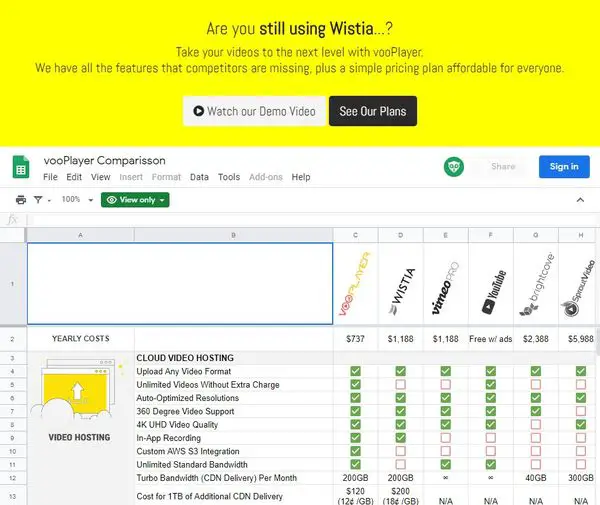The height and width of the screenshot is (505, 600).
Task: Click the $737 yearly cost cell
Action: click(x=355, y=339)
